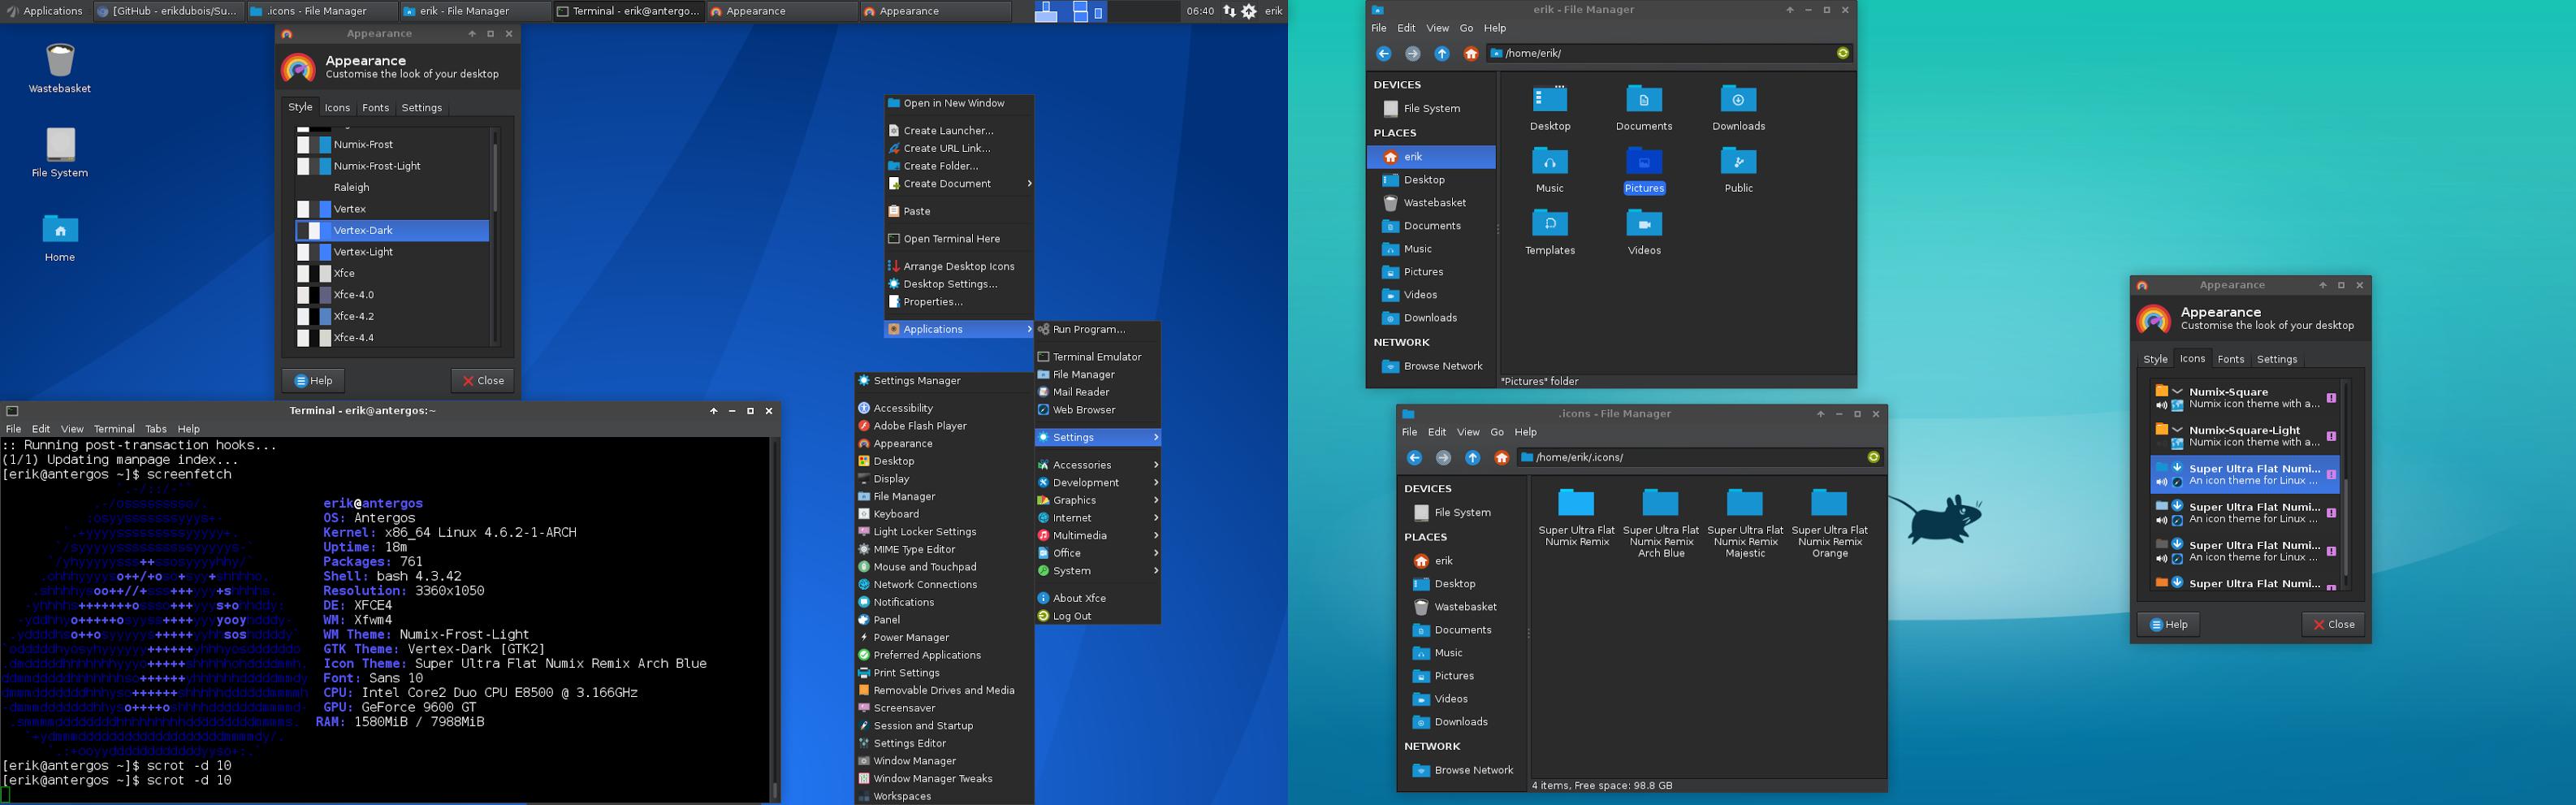Choose Log Out from applications menu
2576x805 pixels.
click(1098, 616)
